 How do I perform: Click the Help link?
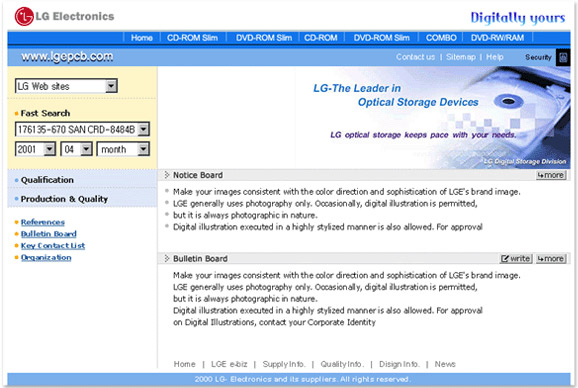coord(494,57)
